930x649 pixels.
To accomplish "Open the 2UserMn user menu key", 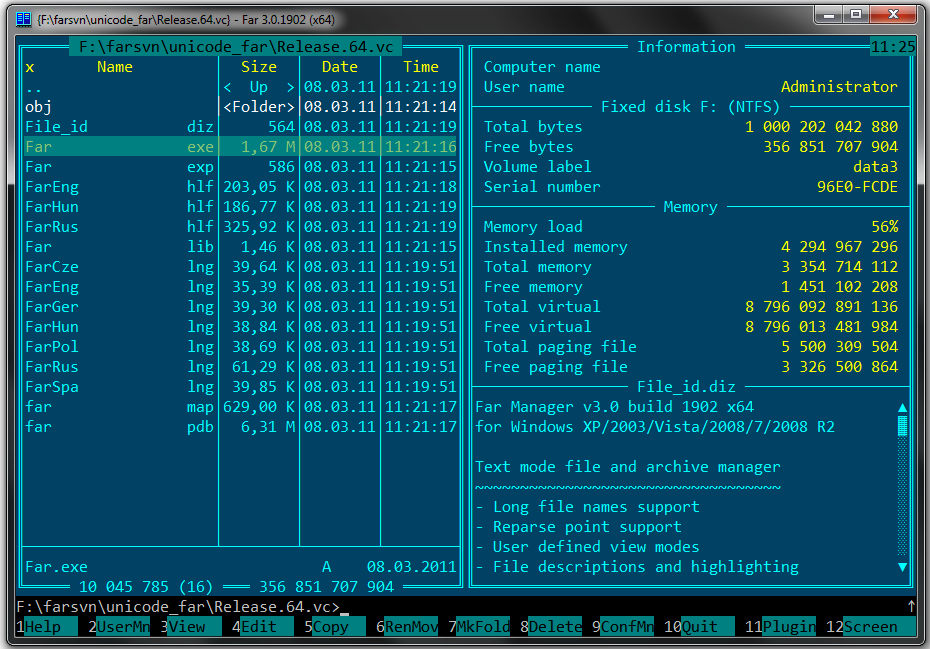I will click(119, 626).
